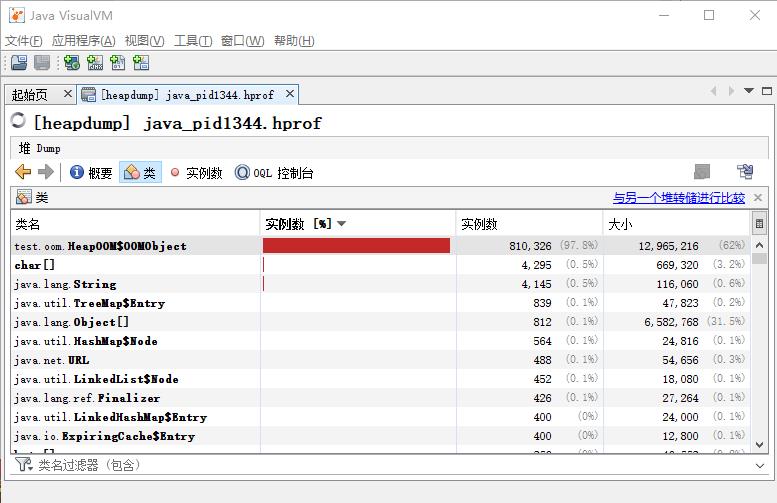Open the 窗口(W) menu
777x503 pixels.
(242, 41)
